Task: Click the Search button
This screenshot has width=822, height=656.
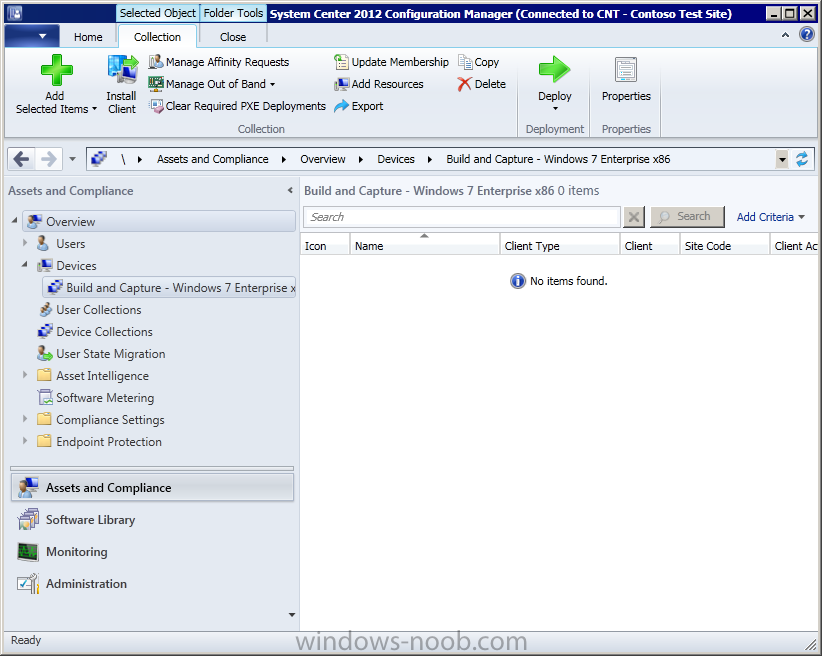Action: 687,217
